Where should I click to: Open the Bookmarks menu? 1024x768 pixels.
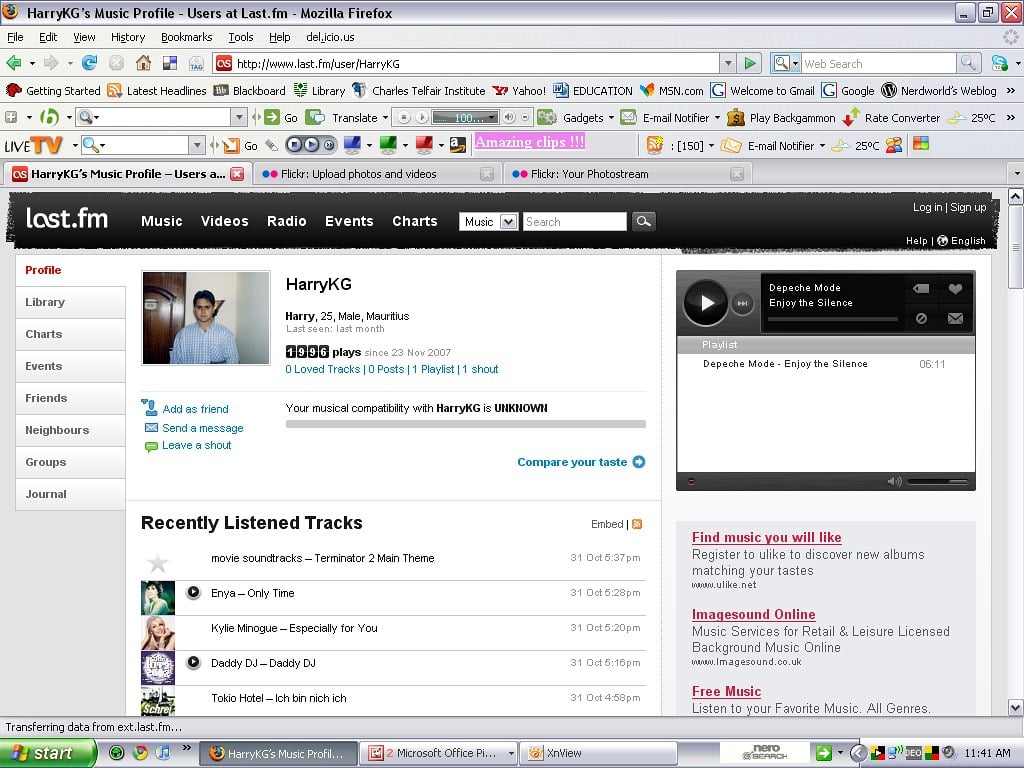(186, 37)
